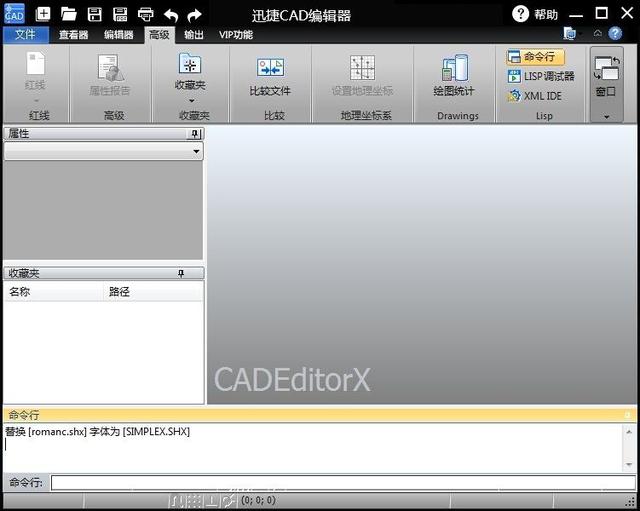Pin the 收藏夹 panel
Screen dimensions: 640x511
[x=181, y=273]
